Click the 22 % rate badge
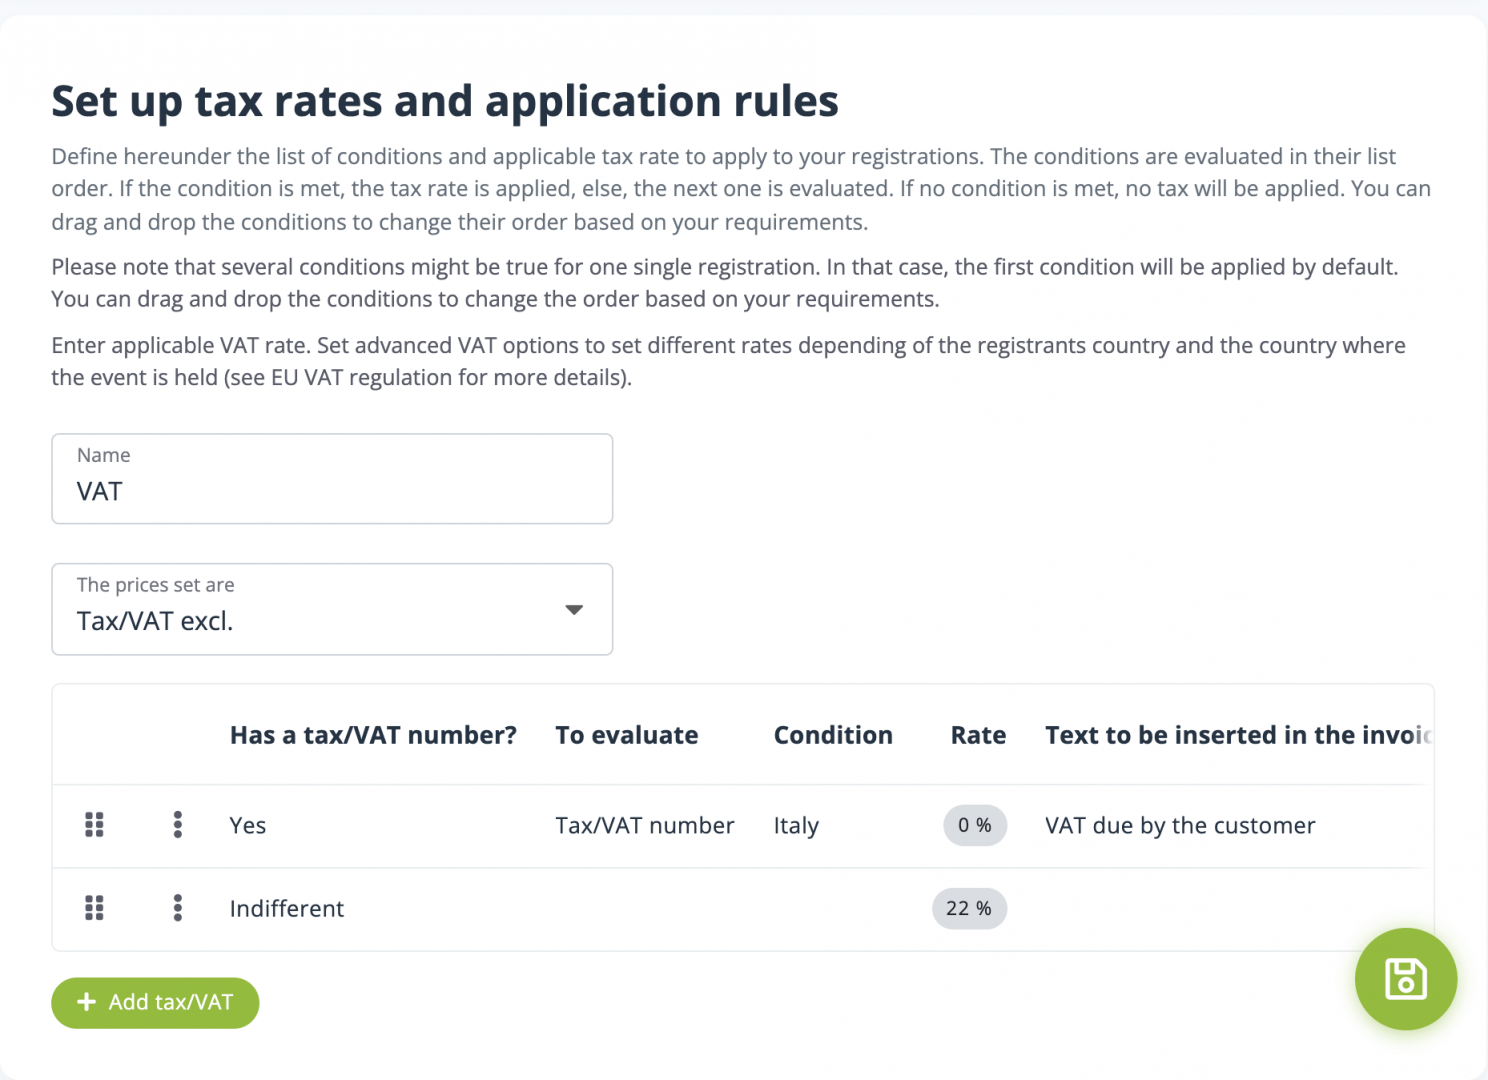Screen dimensions: 1488x1080 969,909
